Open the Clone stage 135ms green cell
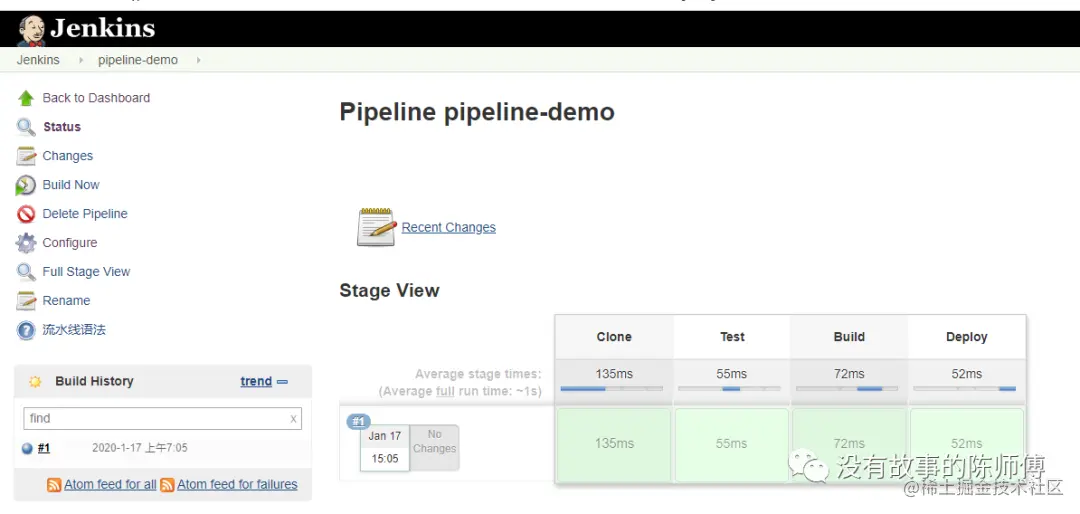The width and height of the screenshot is (1080, 514). pos(614,444)
